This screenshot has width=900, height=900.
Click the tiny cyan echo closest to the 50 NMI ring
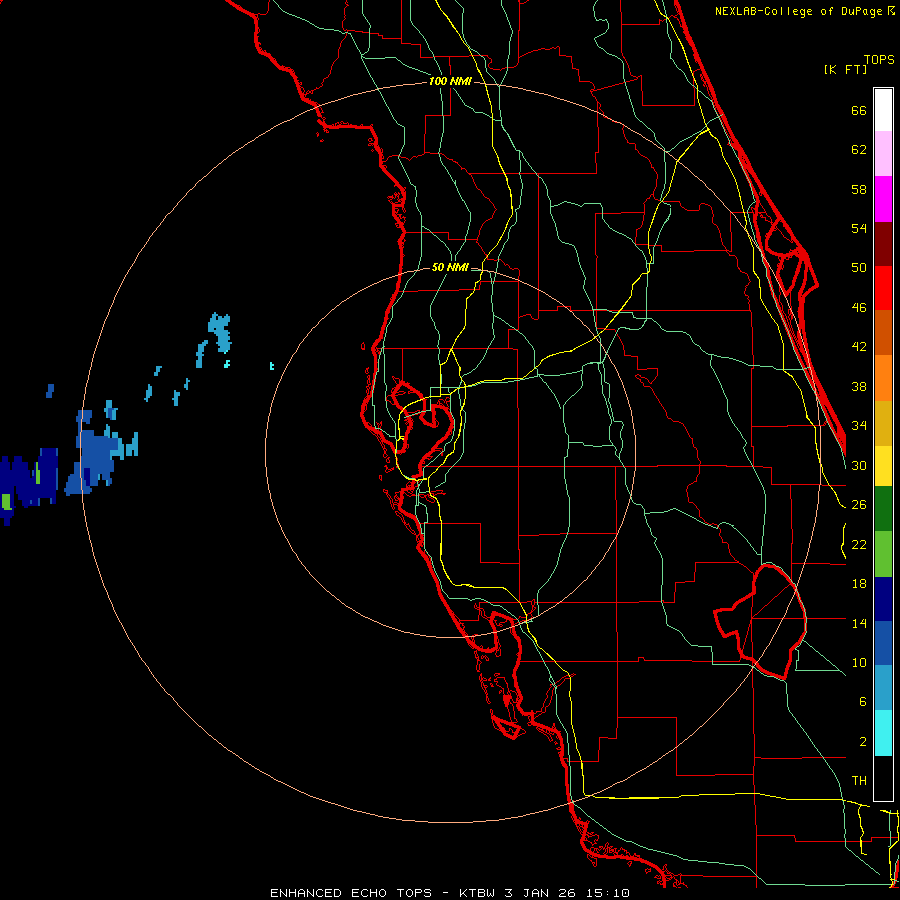click(x=272, y=366)
